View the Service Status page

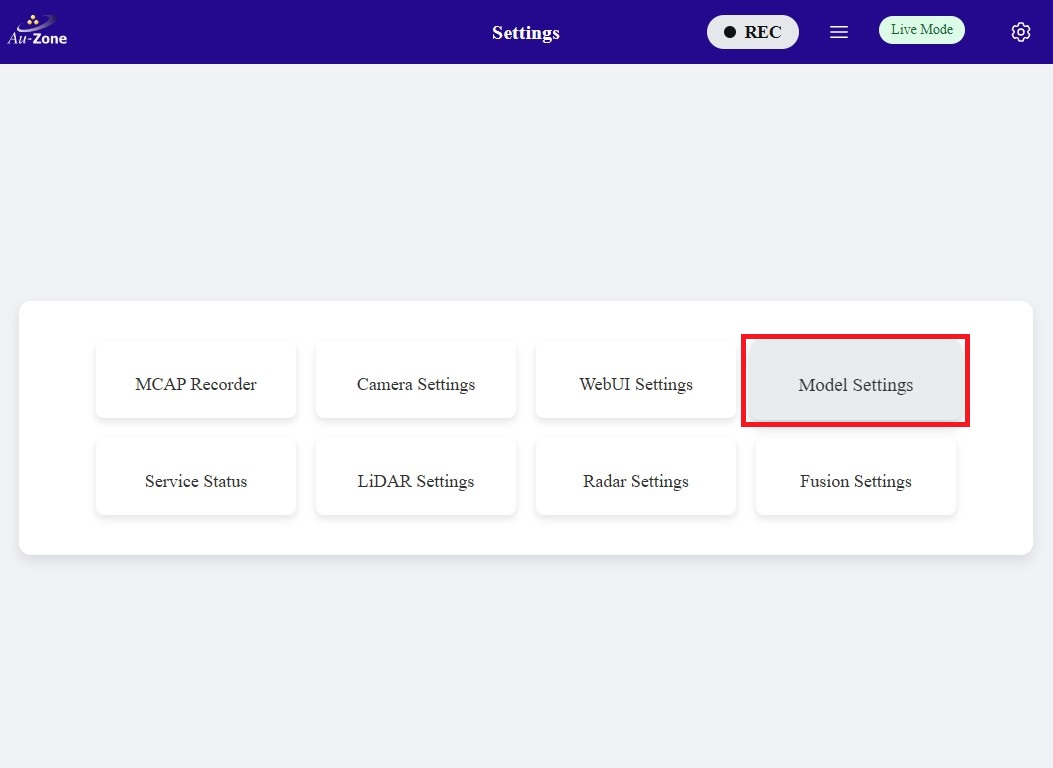tap(196, 481)
